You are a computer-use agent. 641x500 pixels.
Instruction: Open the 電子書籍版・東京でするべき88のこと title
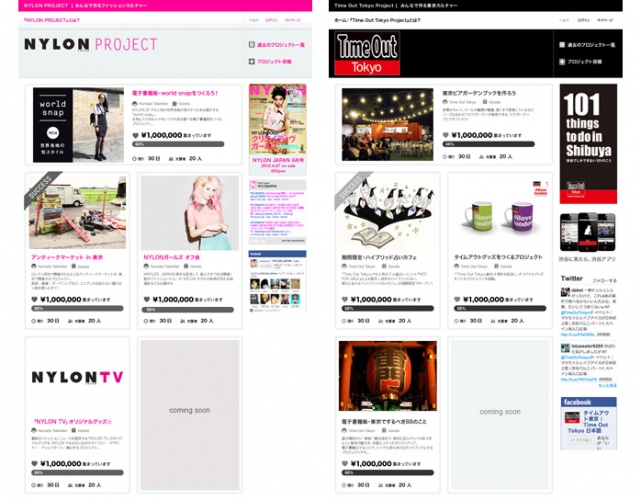[384, 422]
